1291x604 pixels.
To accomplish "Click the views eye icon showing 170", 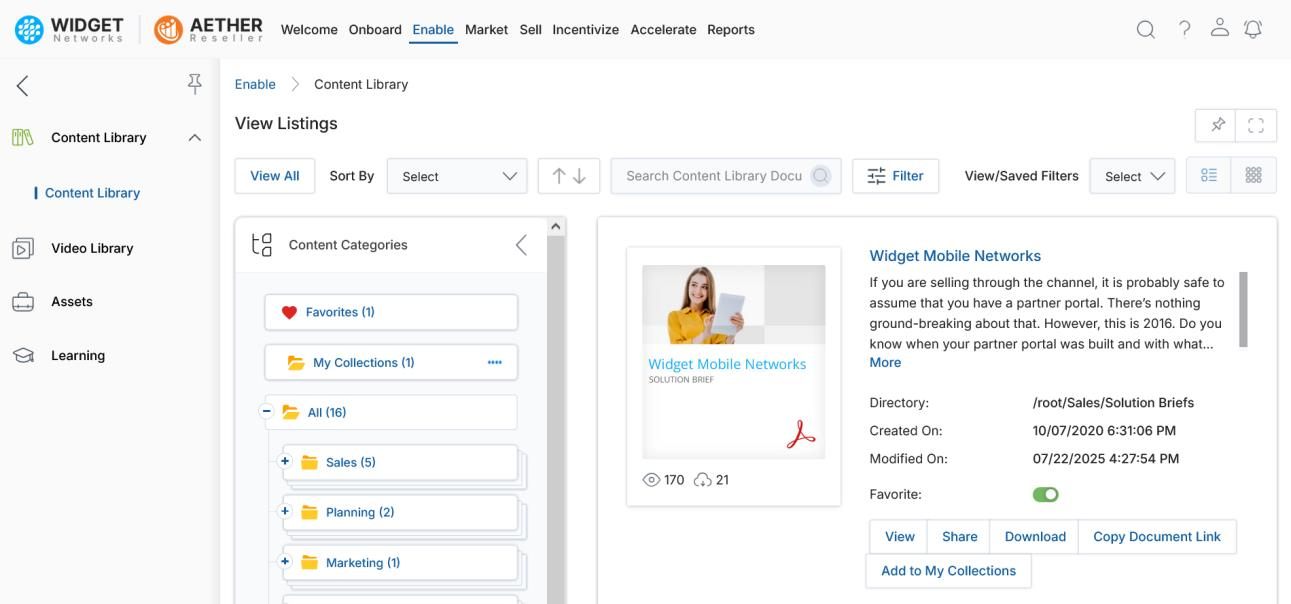I will (x=651, y=480).
